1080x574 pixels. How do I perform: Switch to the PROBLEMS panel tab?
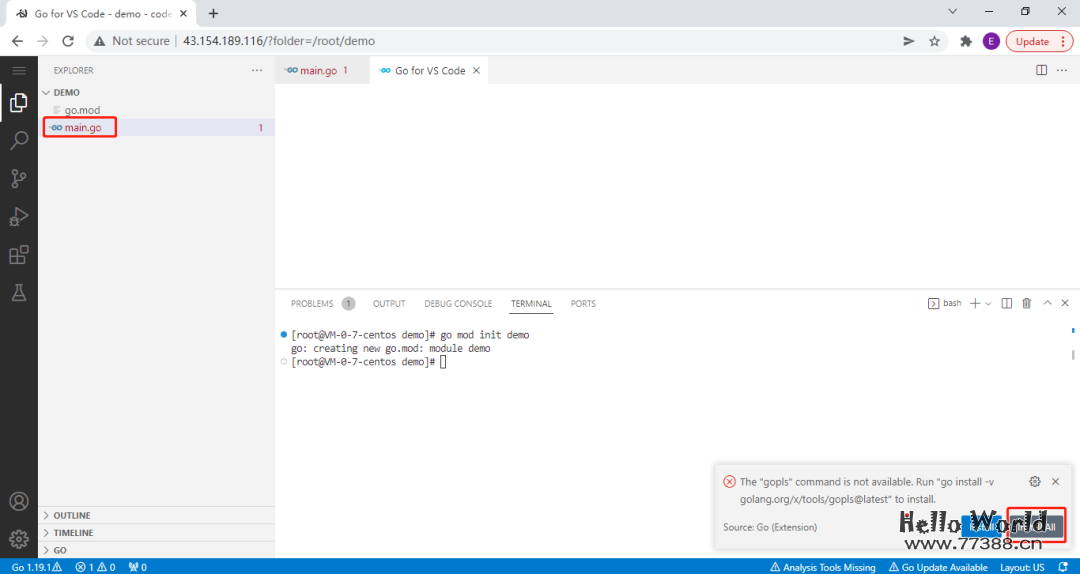(x=312, y=303)
